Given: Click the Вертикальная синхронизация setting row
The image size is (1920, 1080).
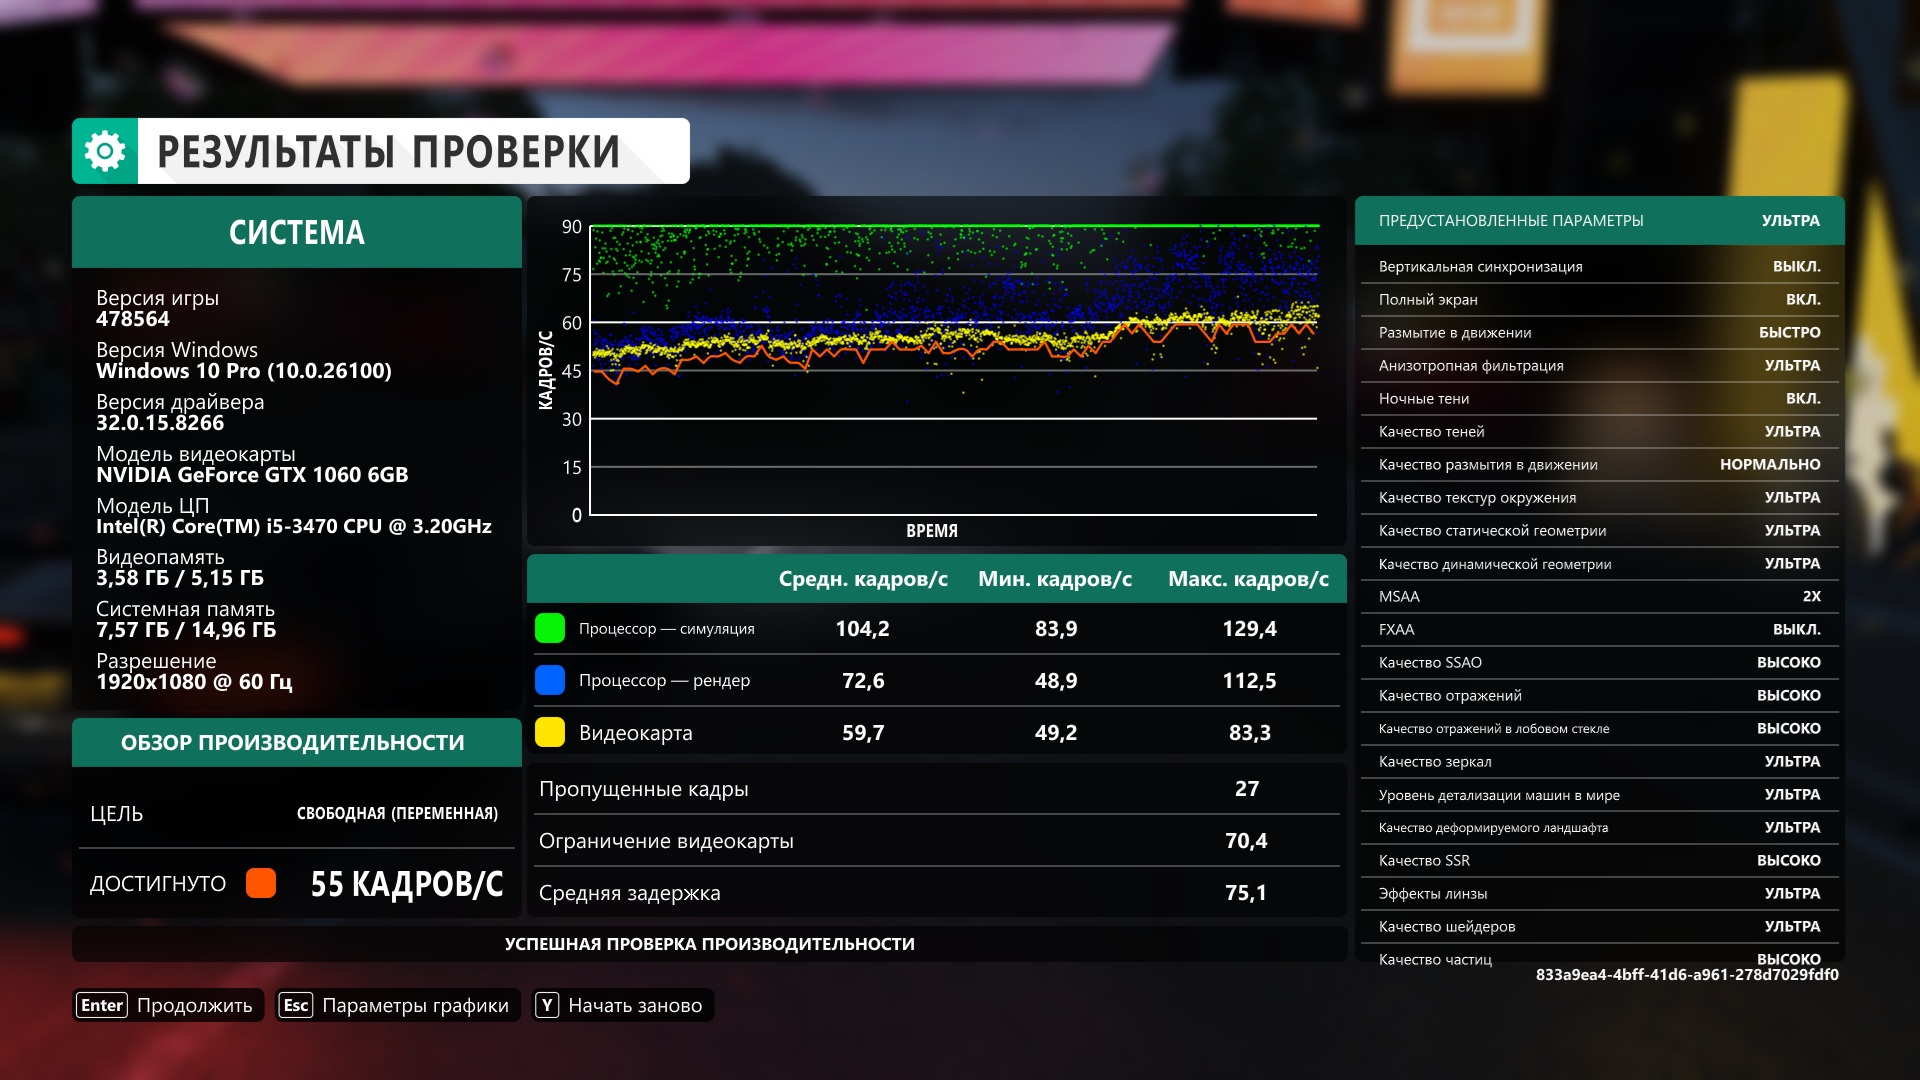Looking at the screenshot, I should (x=1599, y=266).
